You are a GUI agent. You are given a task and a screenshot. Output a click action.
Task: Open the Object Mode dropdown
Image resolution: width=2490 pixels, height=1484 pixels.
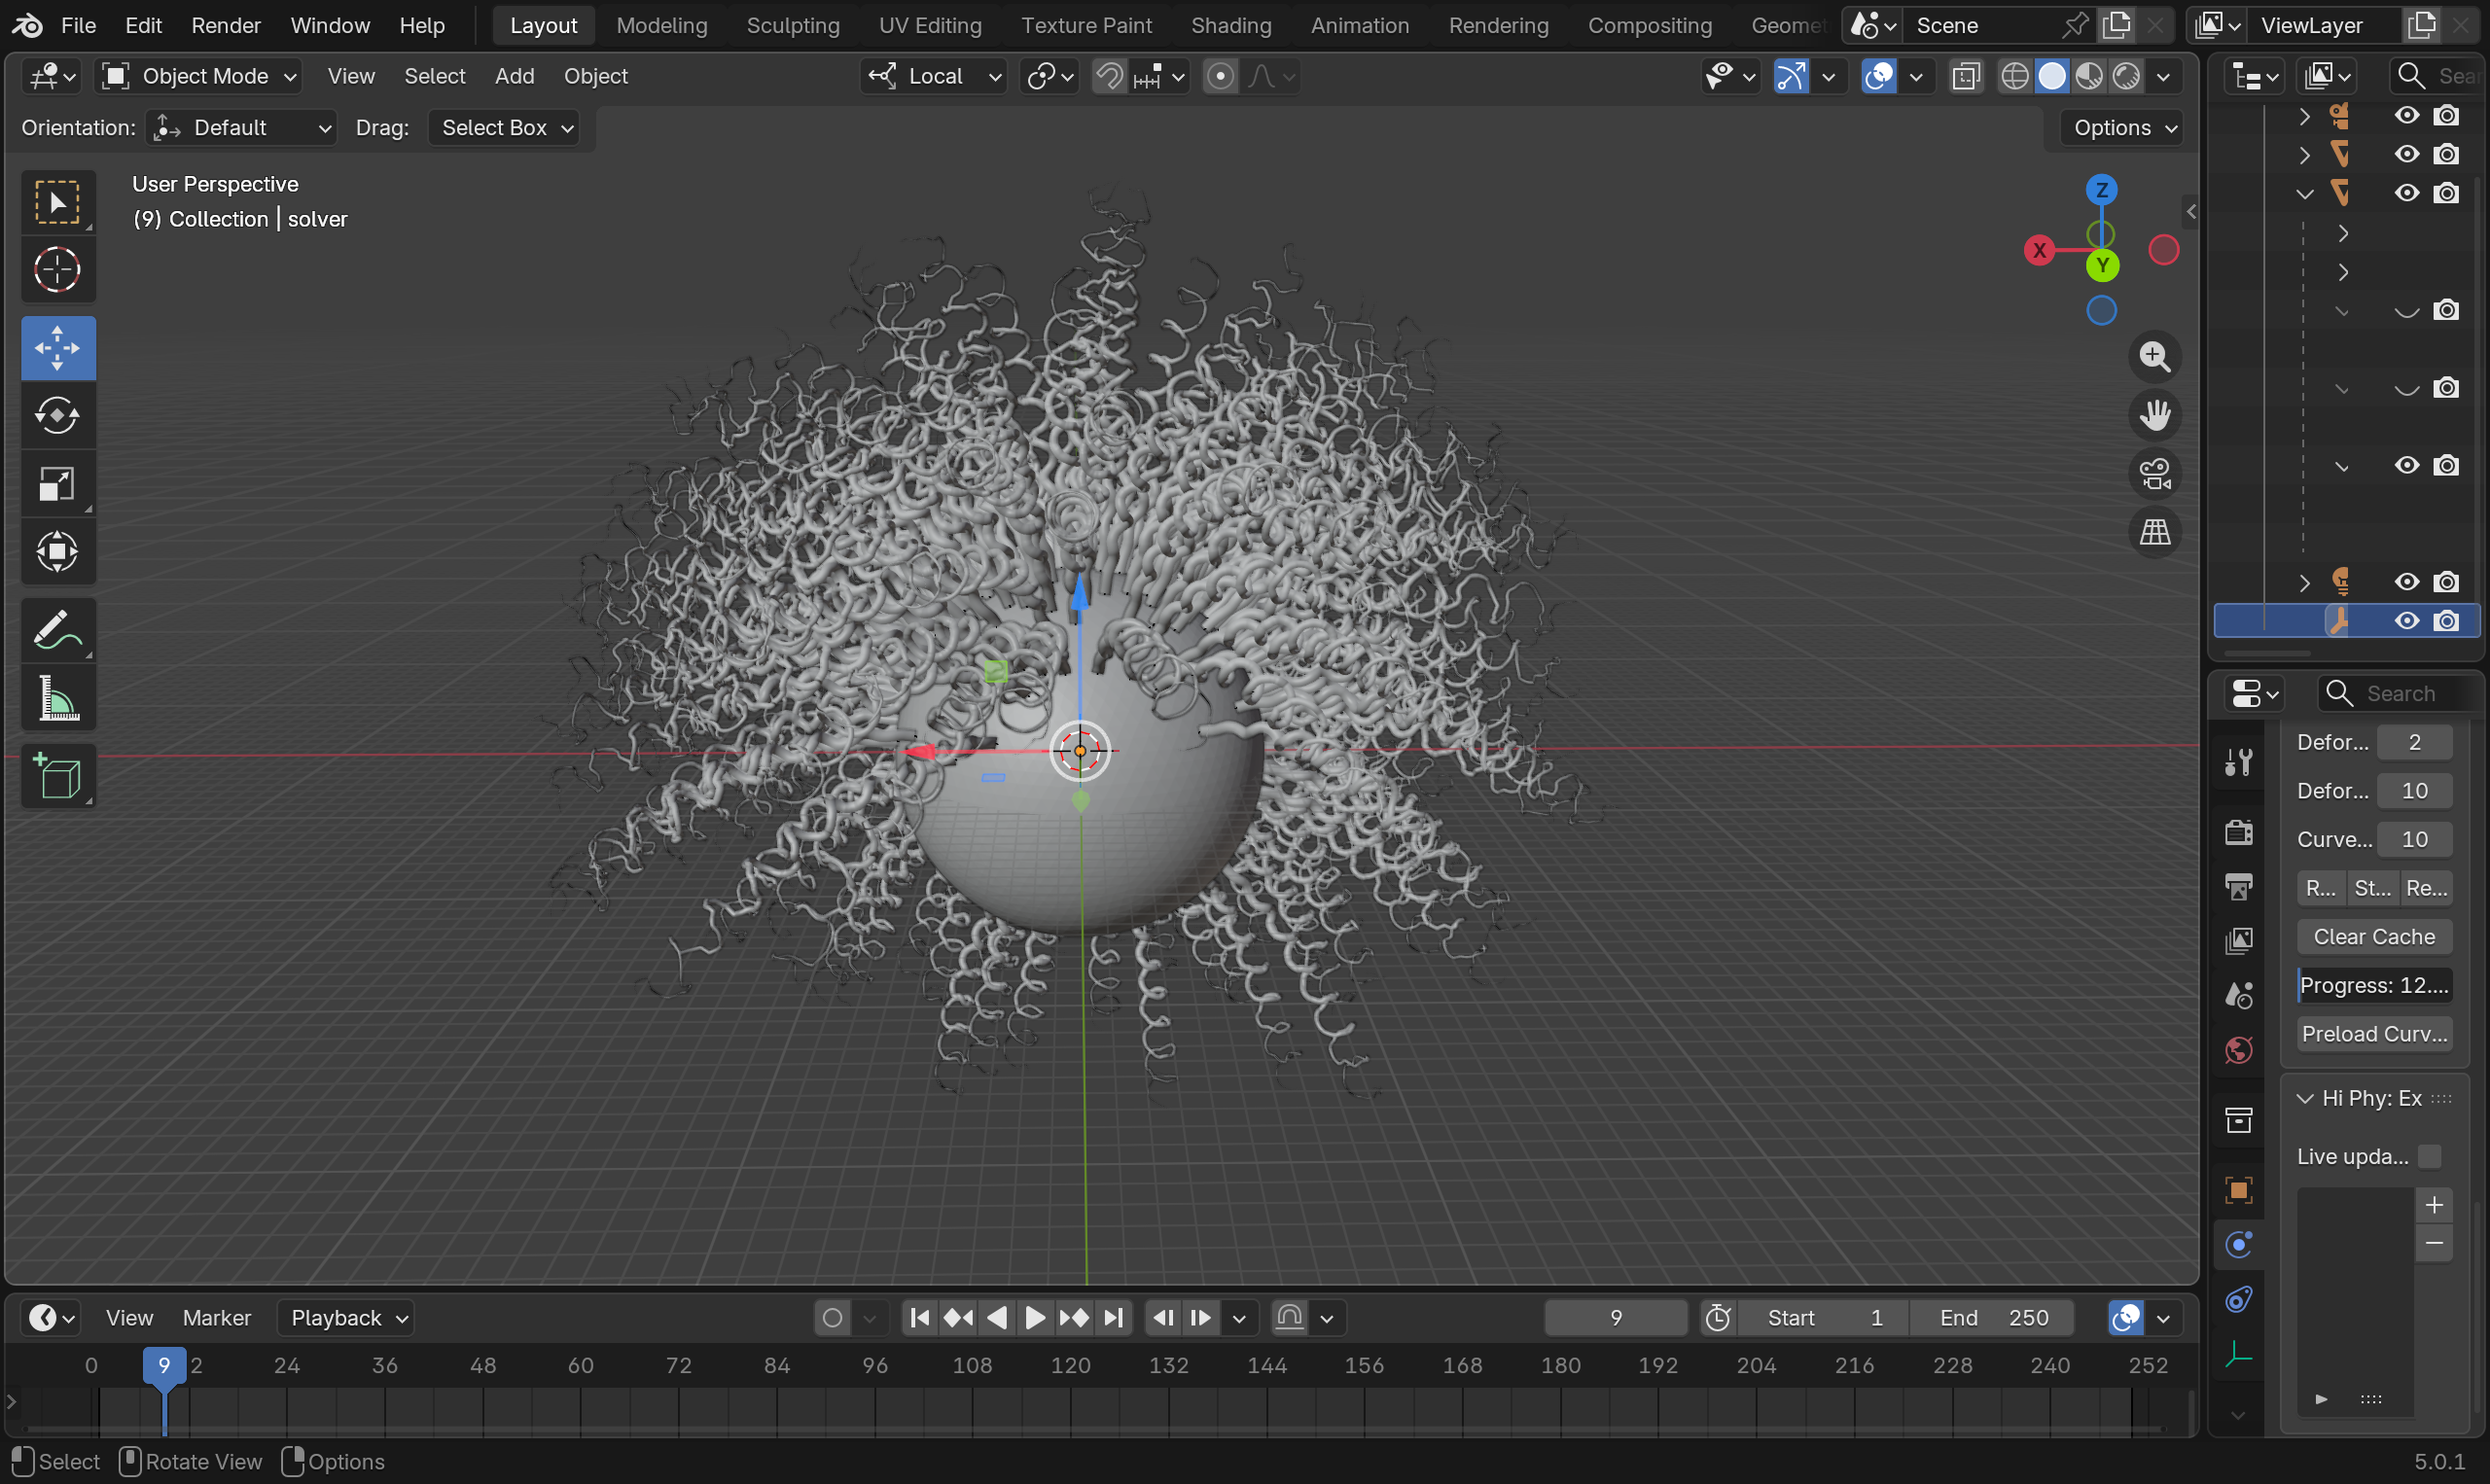[x=199, y=76]
